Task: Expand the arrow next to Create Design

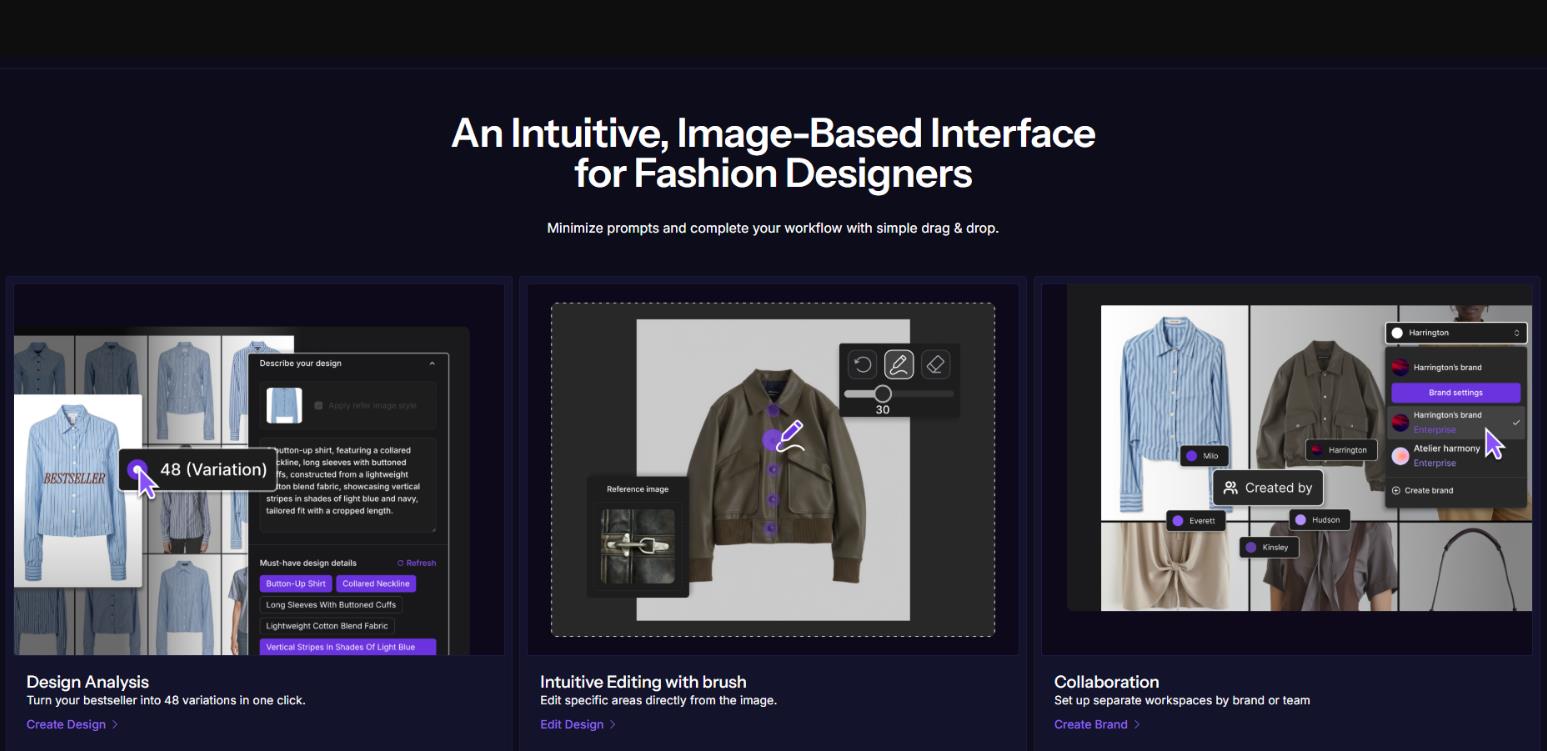Action: click(x=115, y=724)
